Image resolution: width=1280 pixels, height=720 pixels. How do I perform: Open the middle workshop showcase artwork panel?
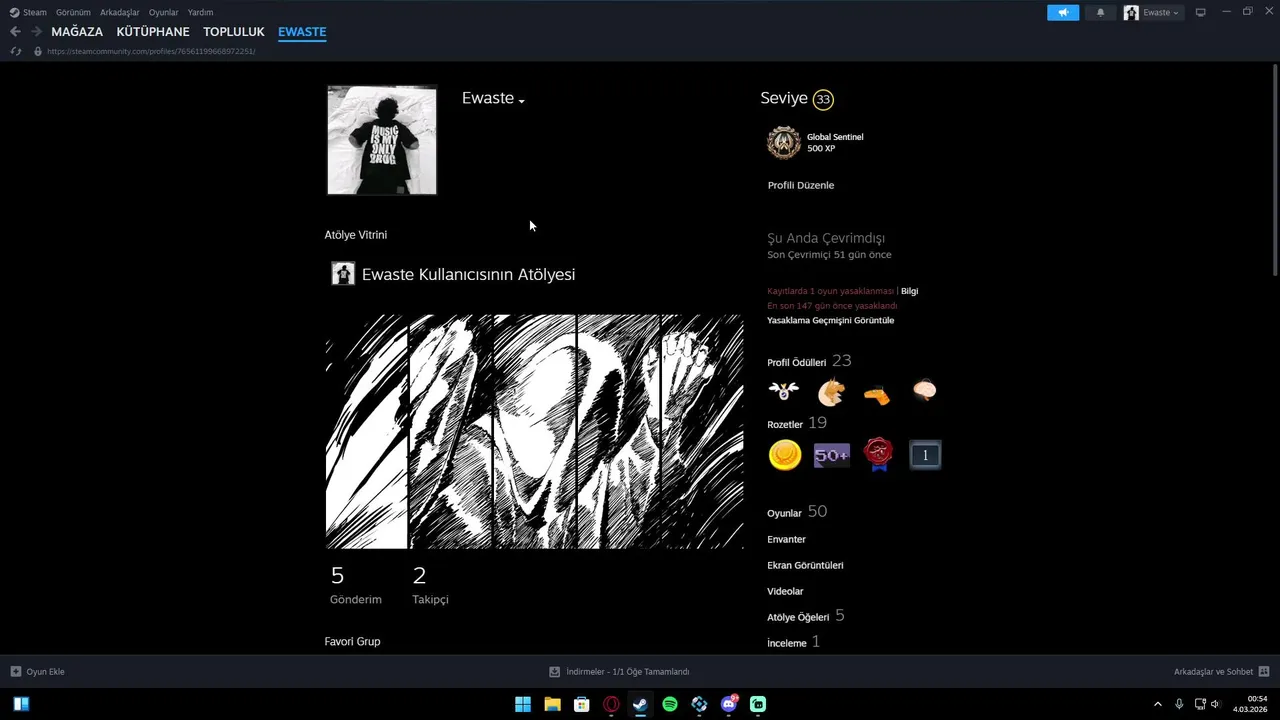[535, 431]
